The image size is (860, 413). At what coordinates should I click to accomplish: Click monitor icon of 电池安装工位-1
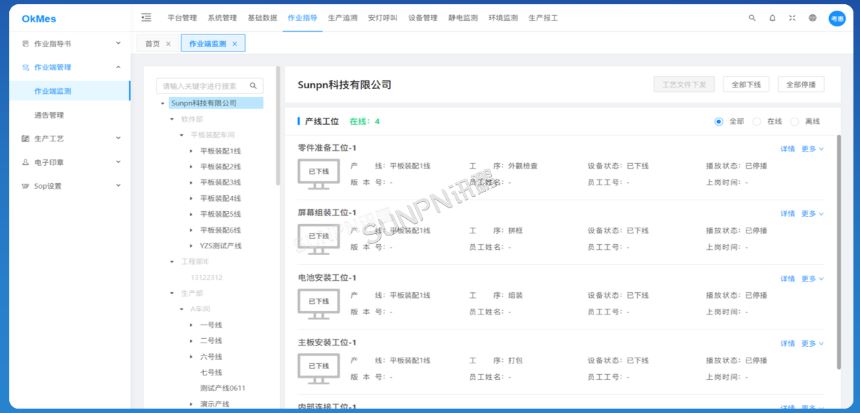[319, 303]
